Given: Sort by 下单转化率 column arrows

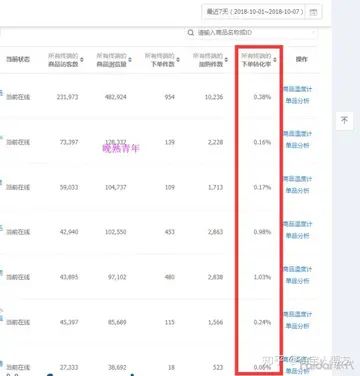Looking at the screenshot, I should pyautogui.click(x=275, y=60).
